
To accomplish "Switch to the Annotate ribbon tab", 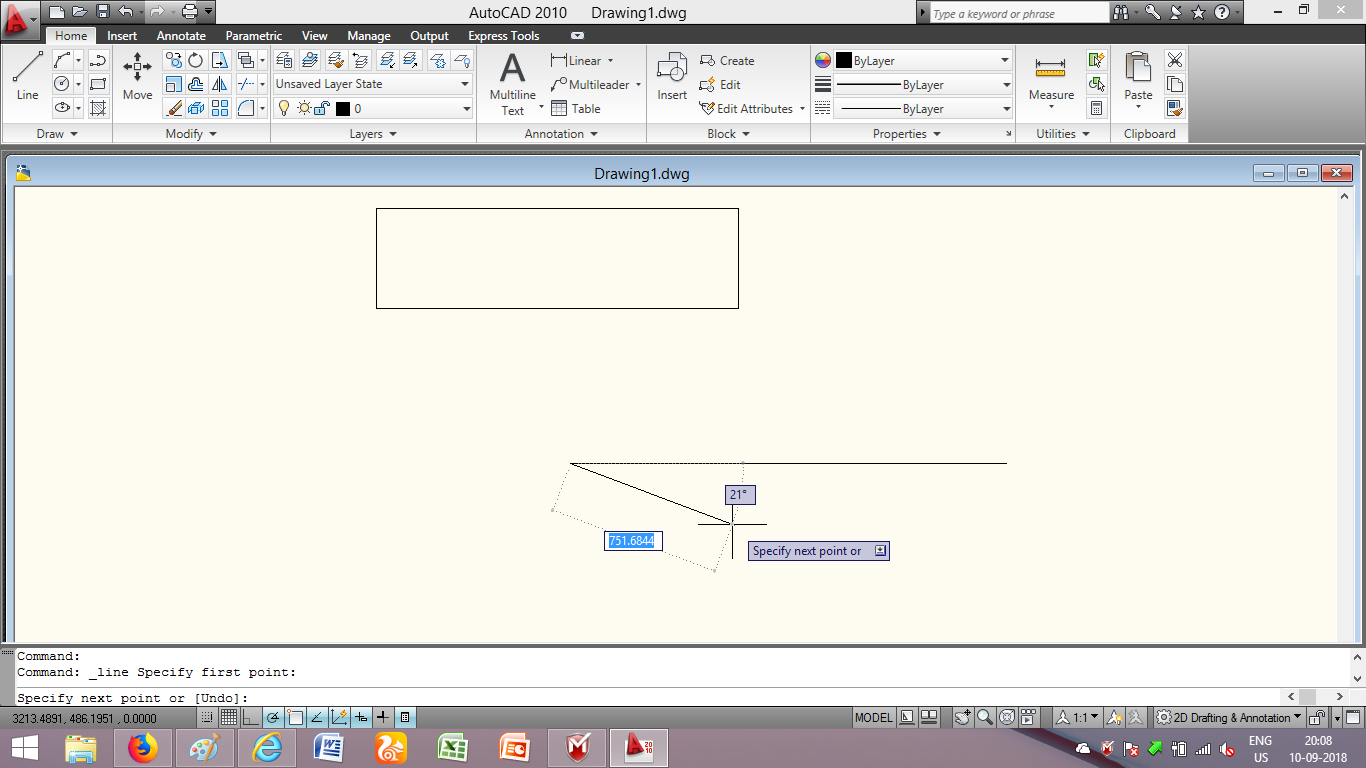I will [x=180, y=35].
